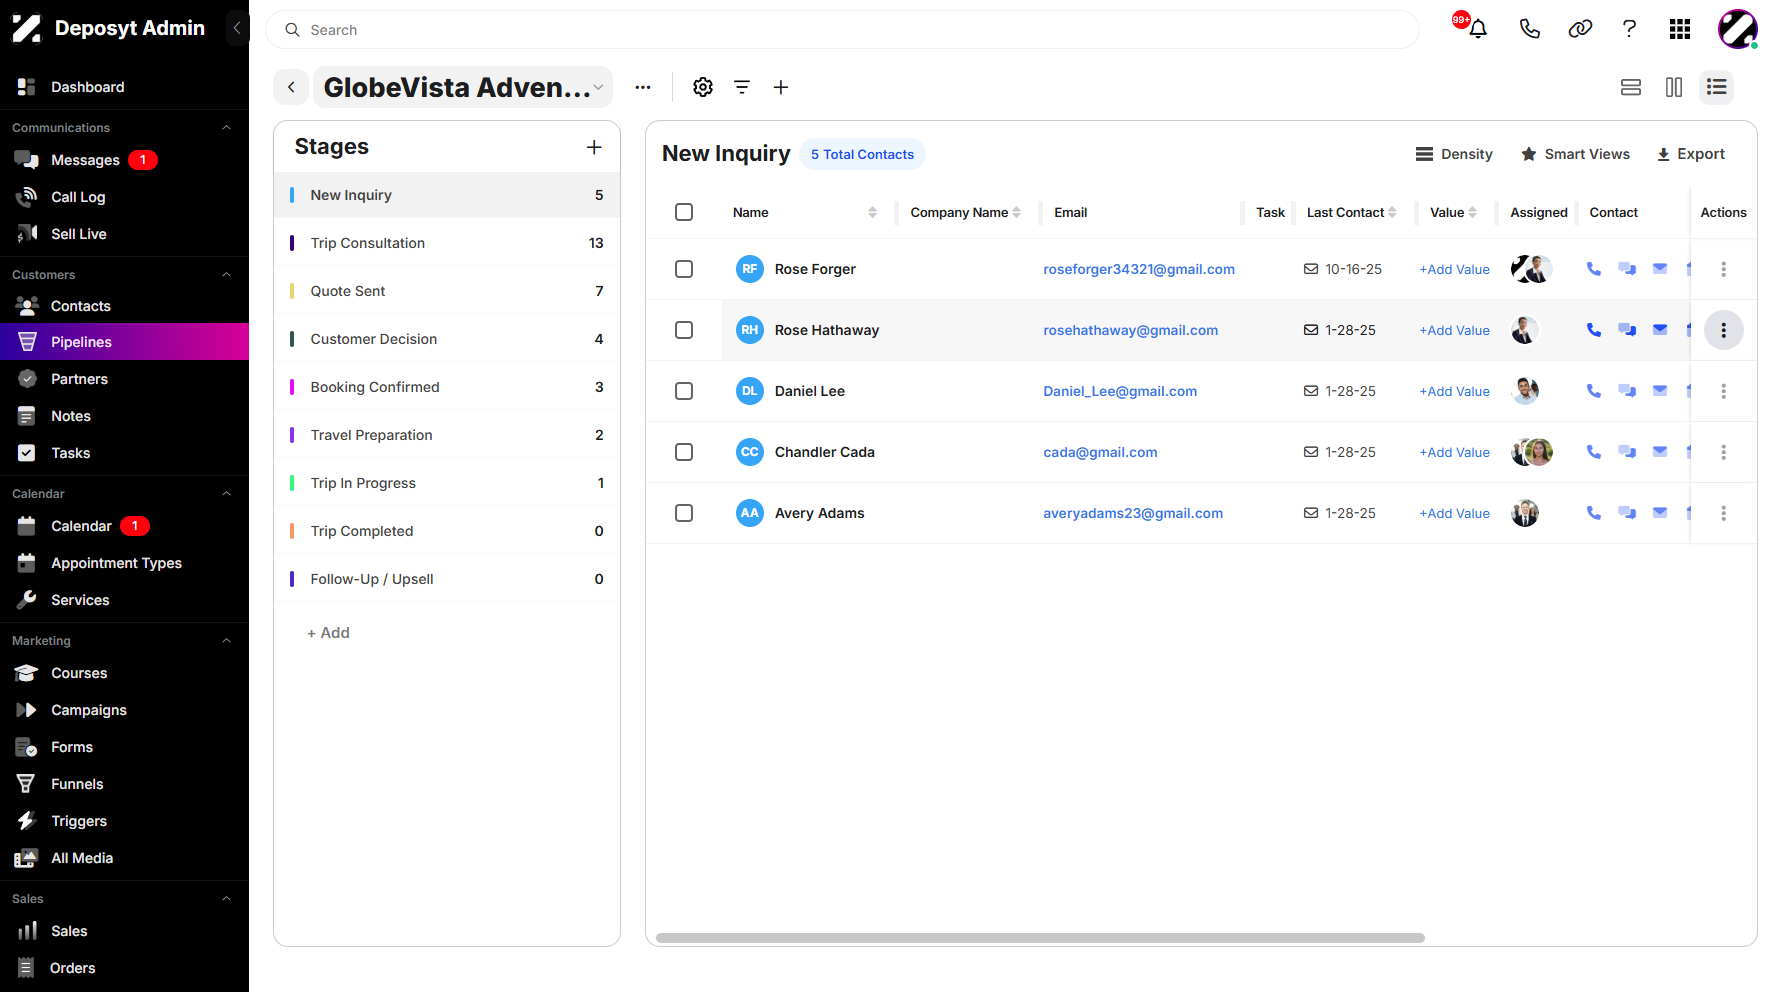Select all contacts header checkbox
Image resolution: width=1782 pixels, height=992 pixels.
684,212
